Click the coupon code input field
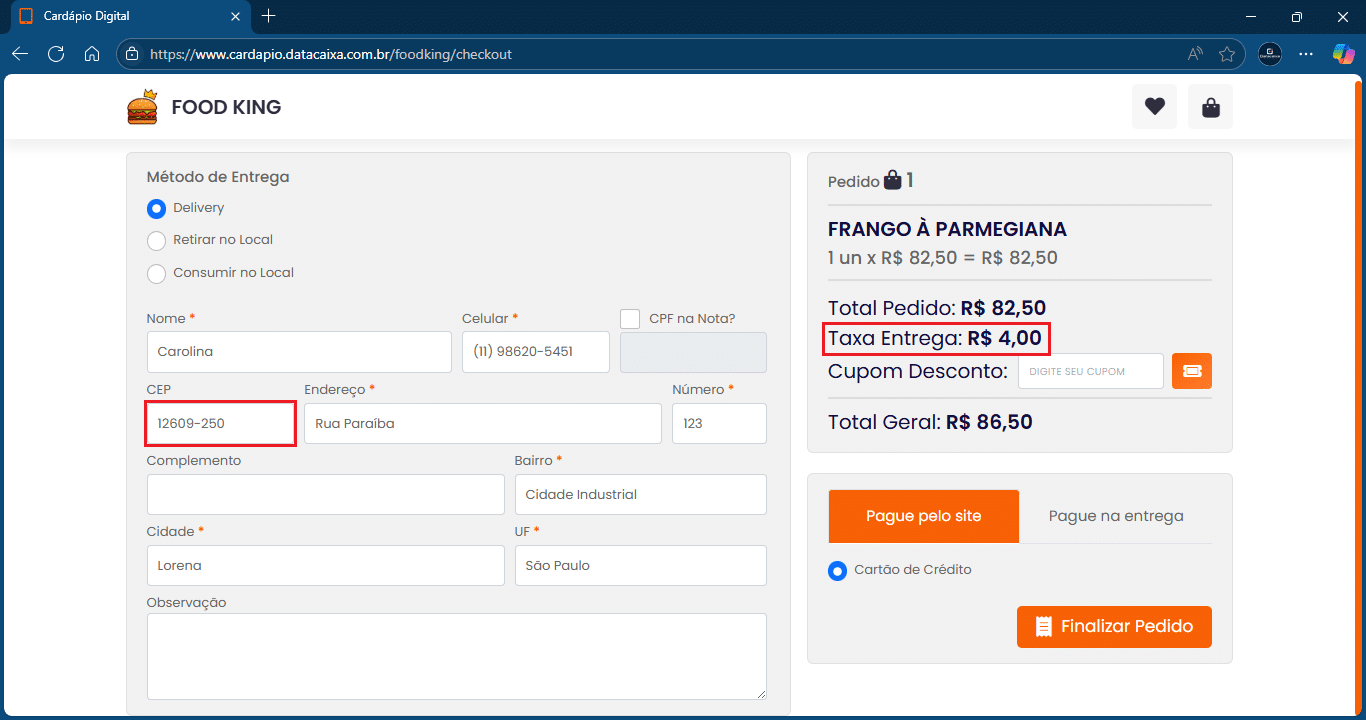 1090,371
